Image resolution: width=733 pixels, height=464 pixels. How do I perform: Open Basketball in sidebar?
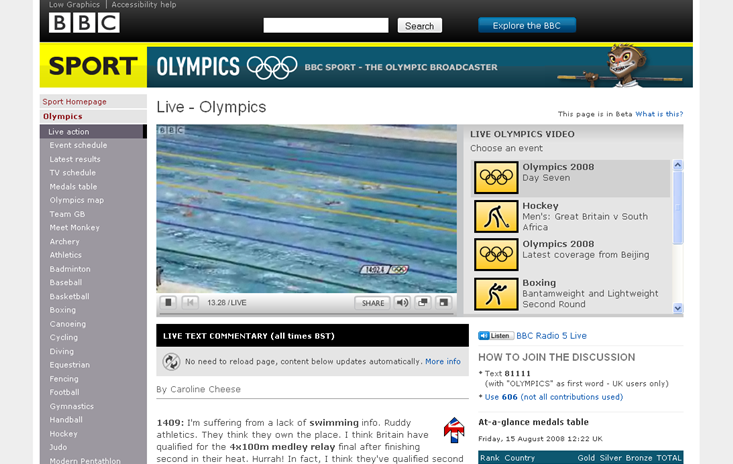tap(69, 297)
